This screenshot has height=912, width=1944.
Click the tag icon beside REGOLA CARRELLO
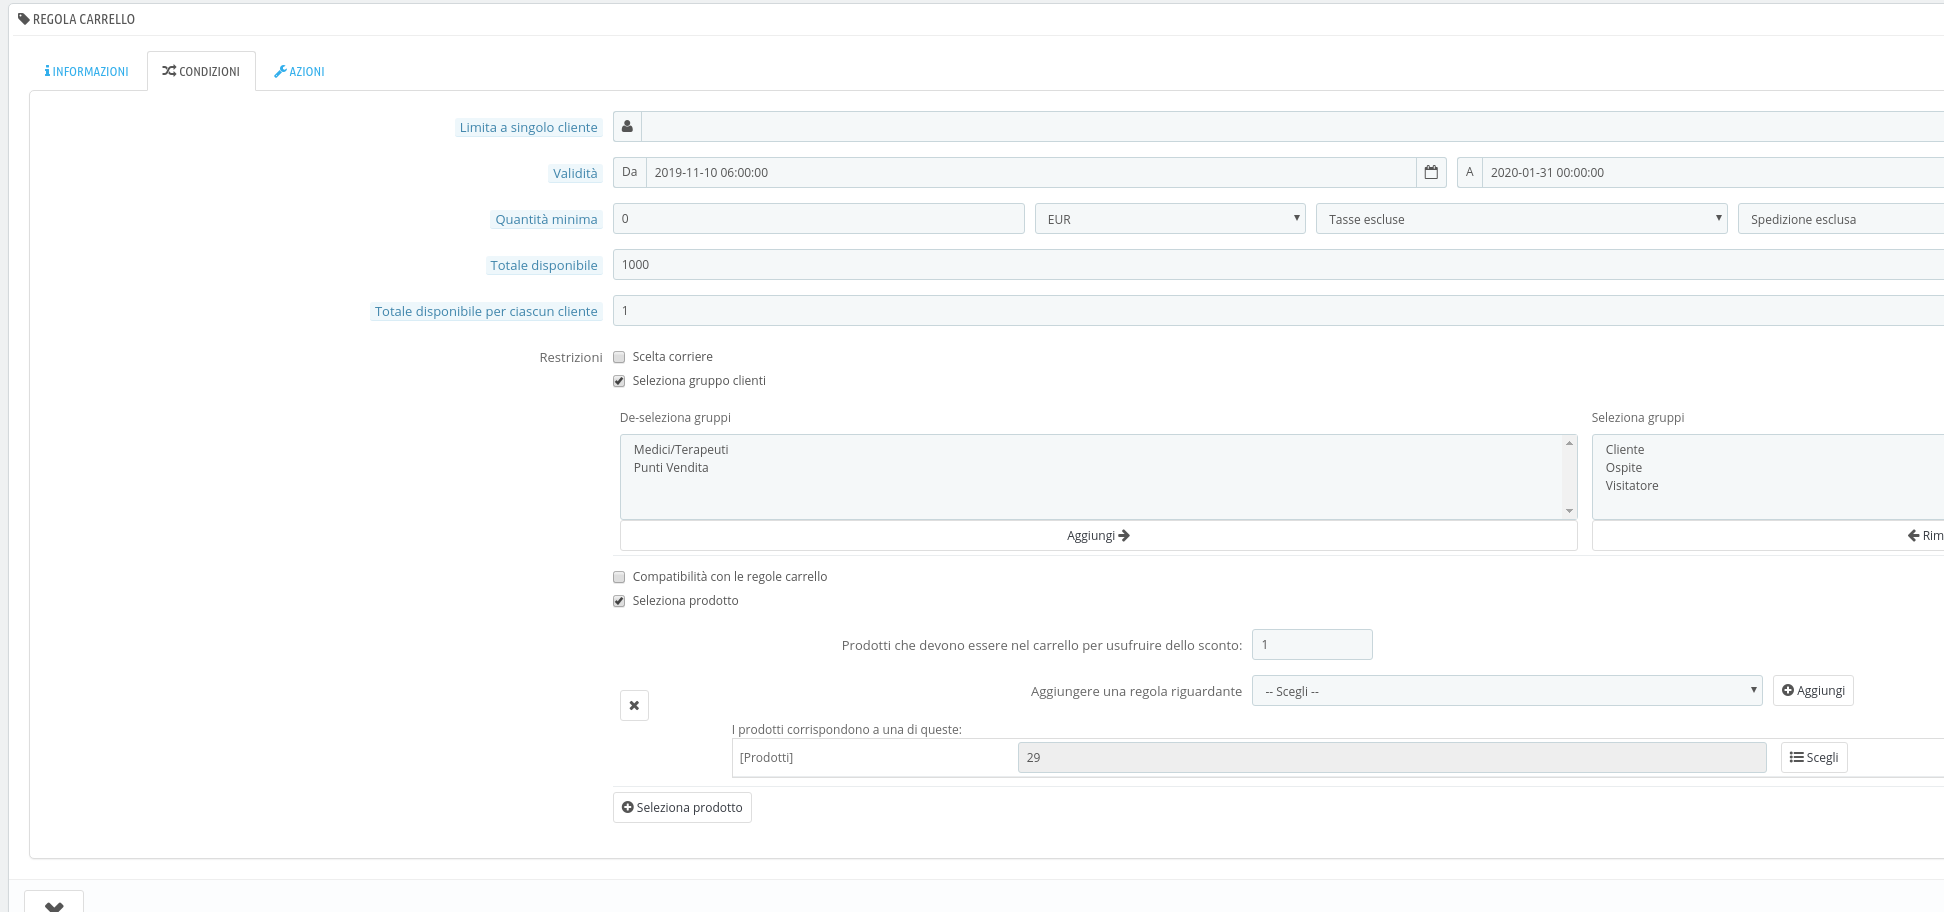tap(22, 17)
